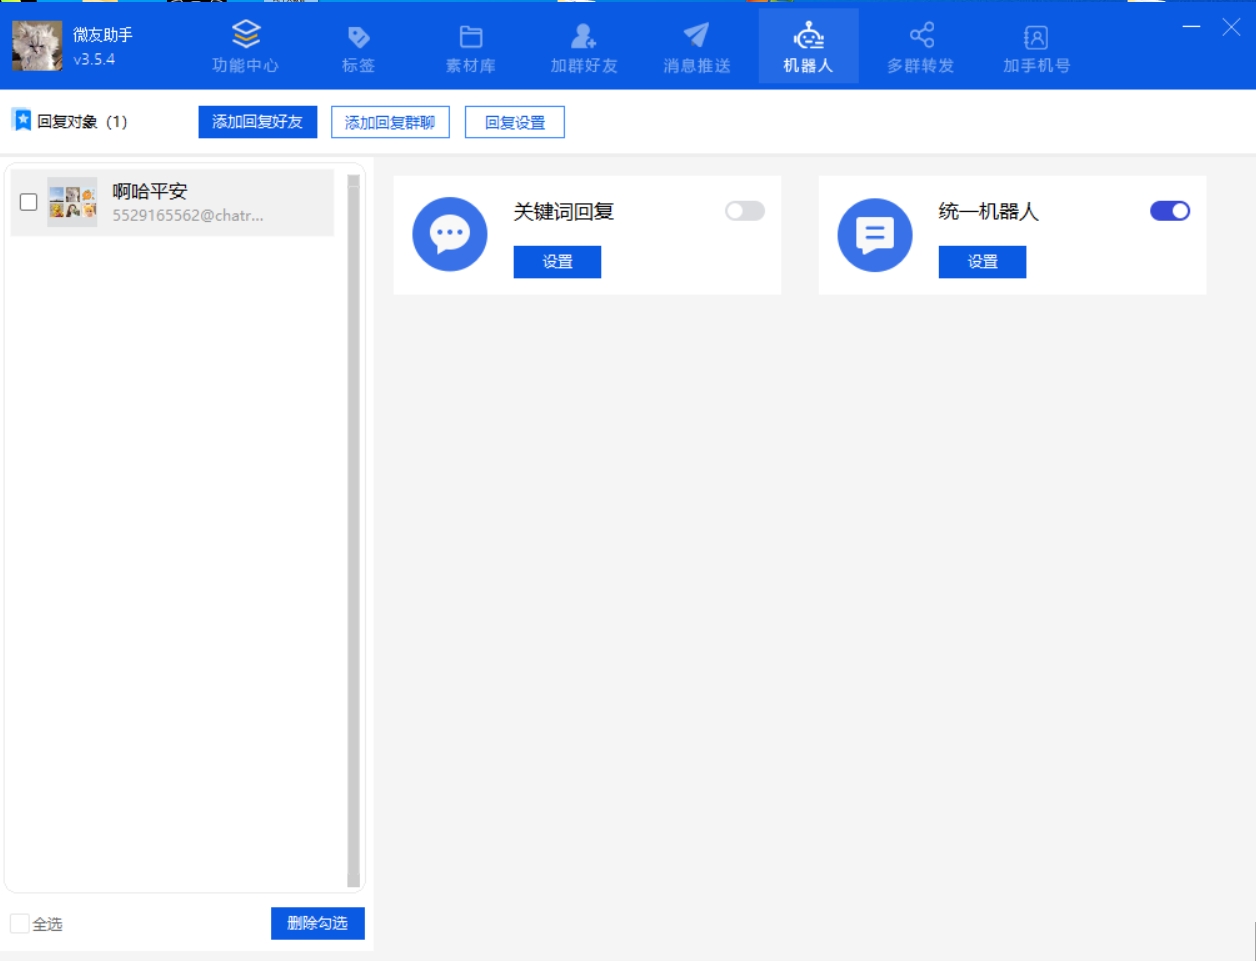The width and height of the screenshot is (1256, 961).
Task: Click the v3.5.4 version label
Action: 94,59
